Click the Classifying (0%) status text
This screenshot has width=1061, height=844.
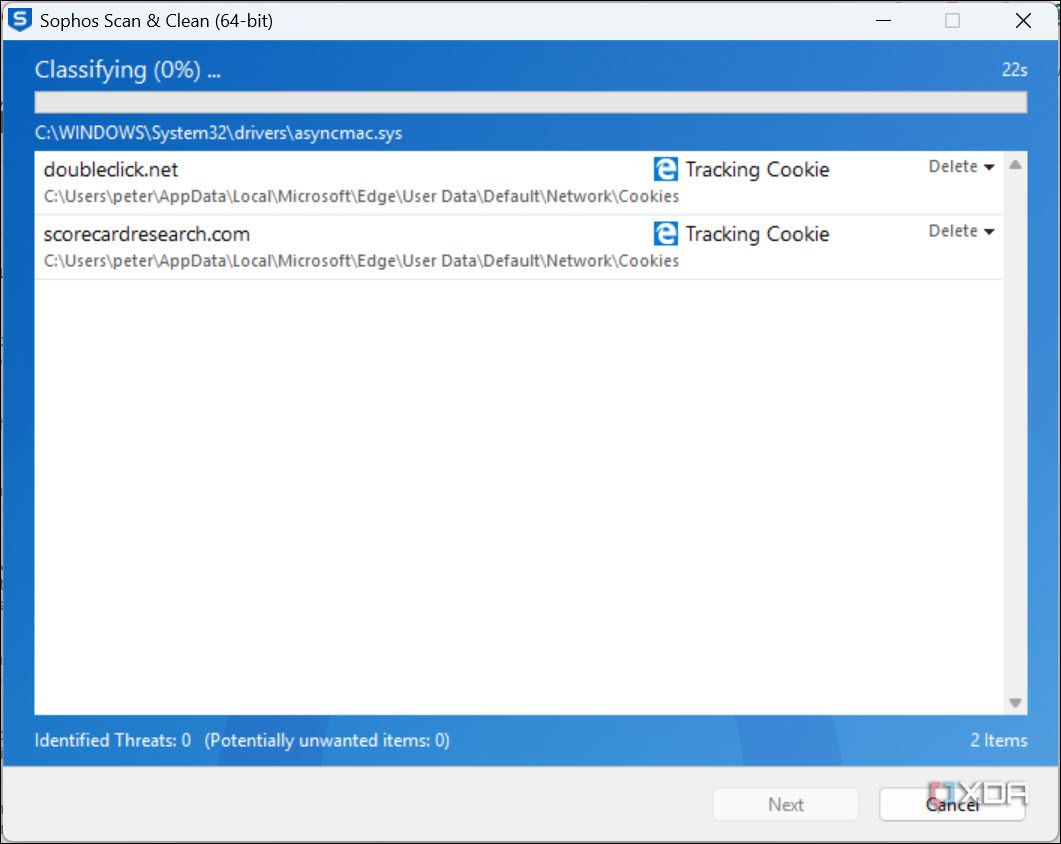[128, 70]
